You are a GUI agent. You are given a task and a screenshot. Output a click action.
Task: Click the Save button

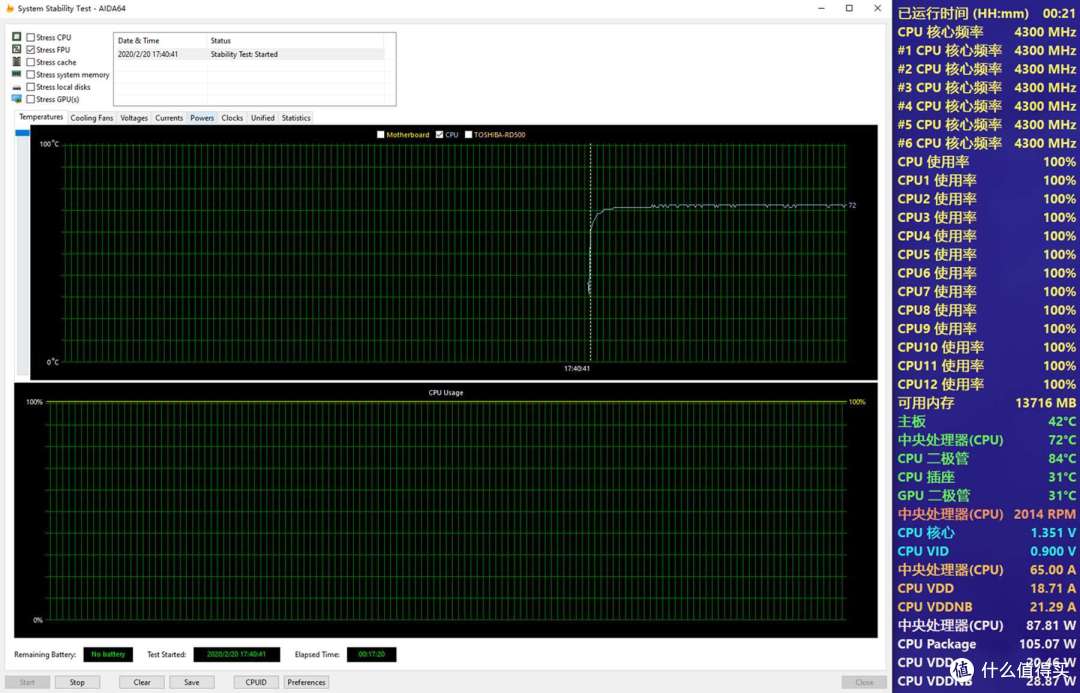[x=191, y=682]
